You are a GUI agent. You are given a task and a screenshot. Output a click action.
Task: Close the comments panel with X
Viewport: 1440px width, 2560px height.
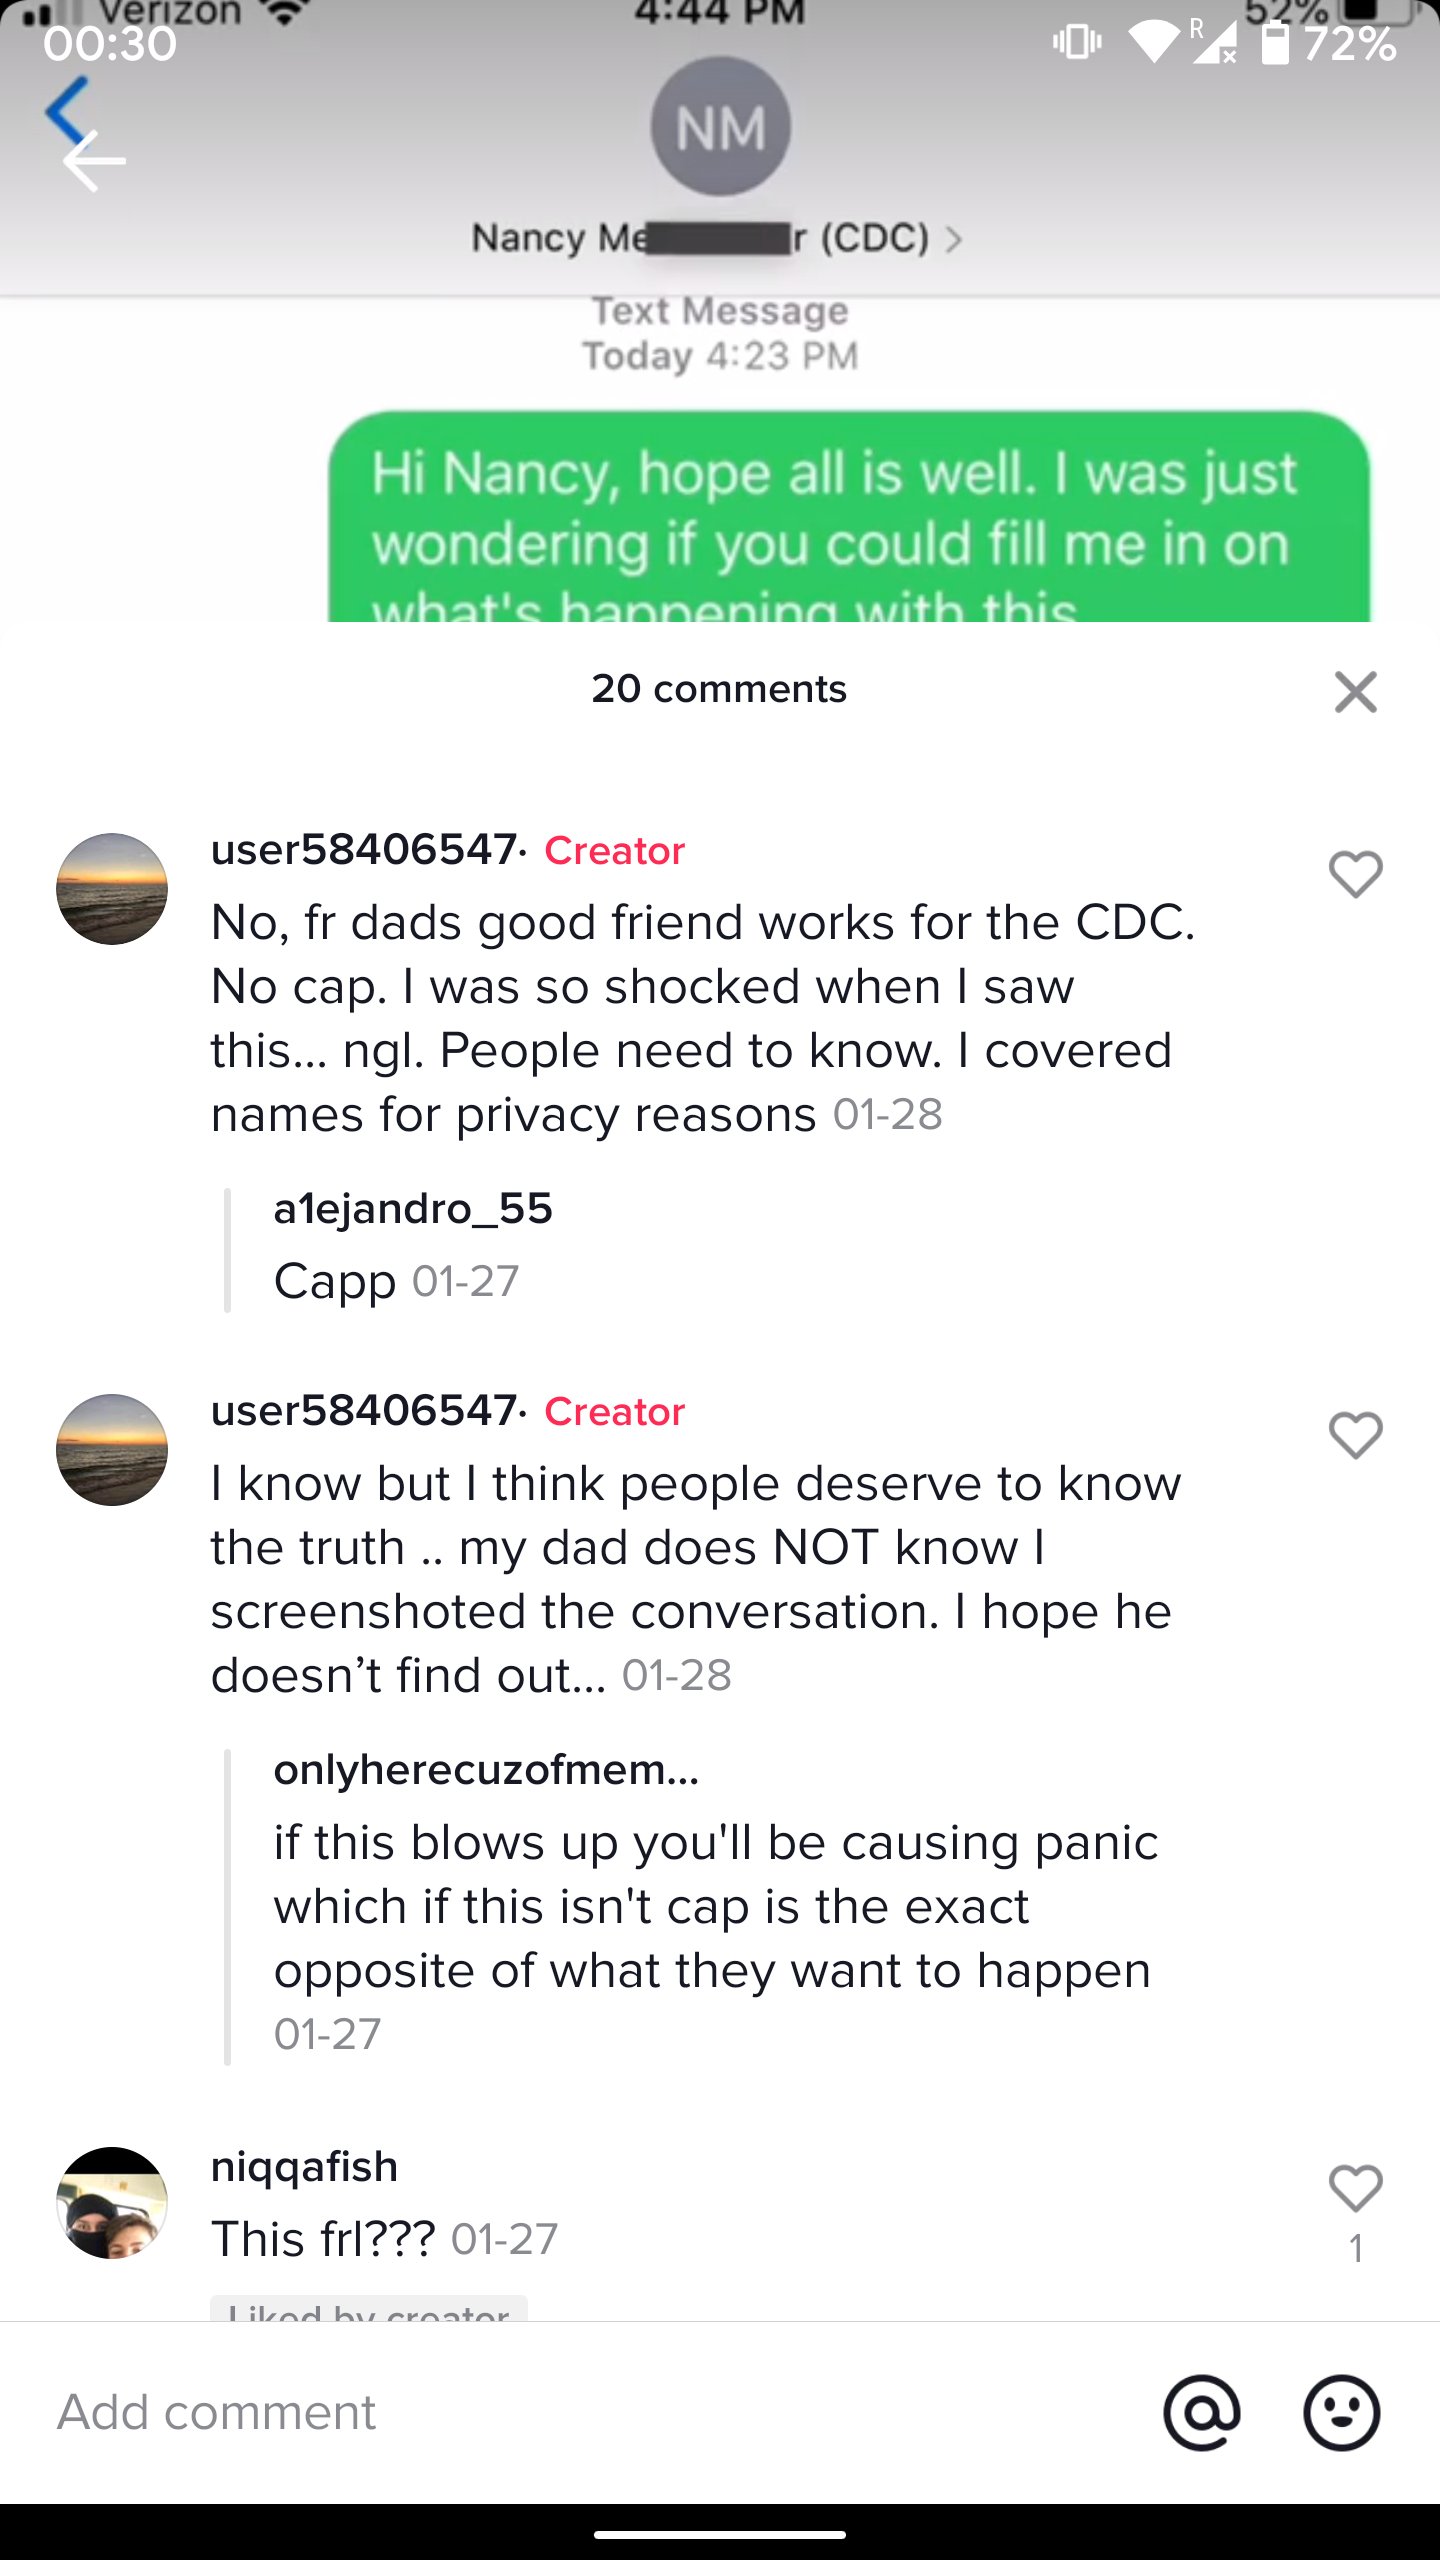[1355, 692]
